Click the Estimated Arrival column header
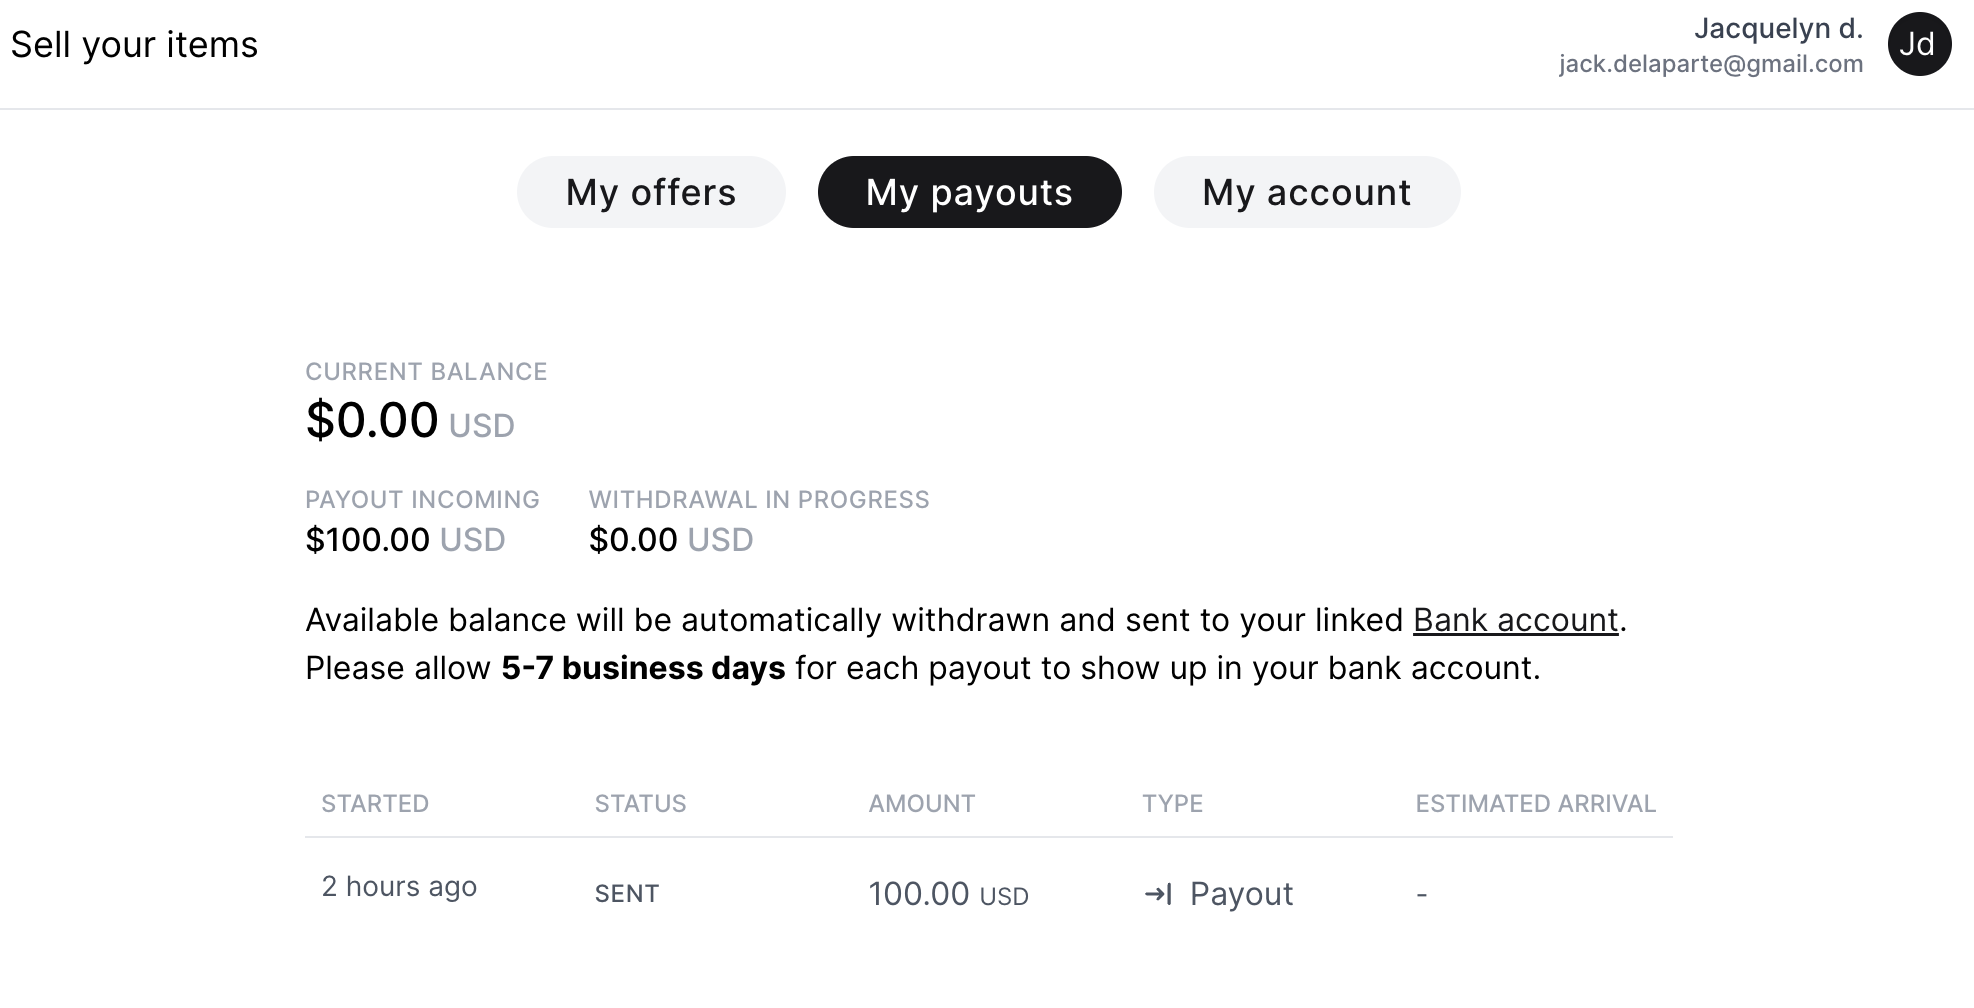The image size is (1974, 1008). point(1535,804)
